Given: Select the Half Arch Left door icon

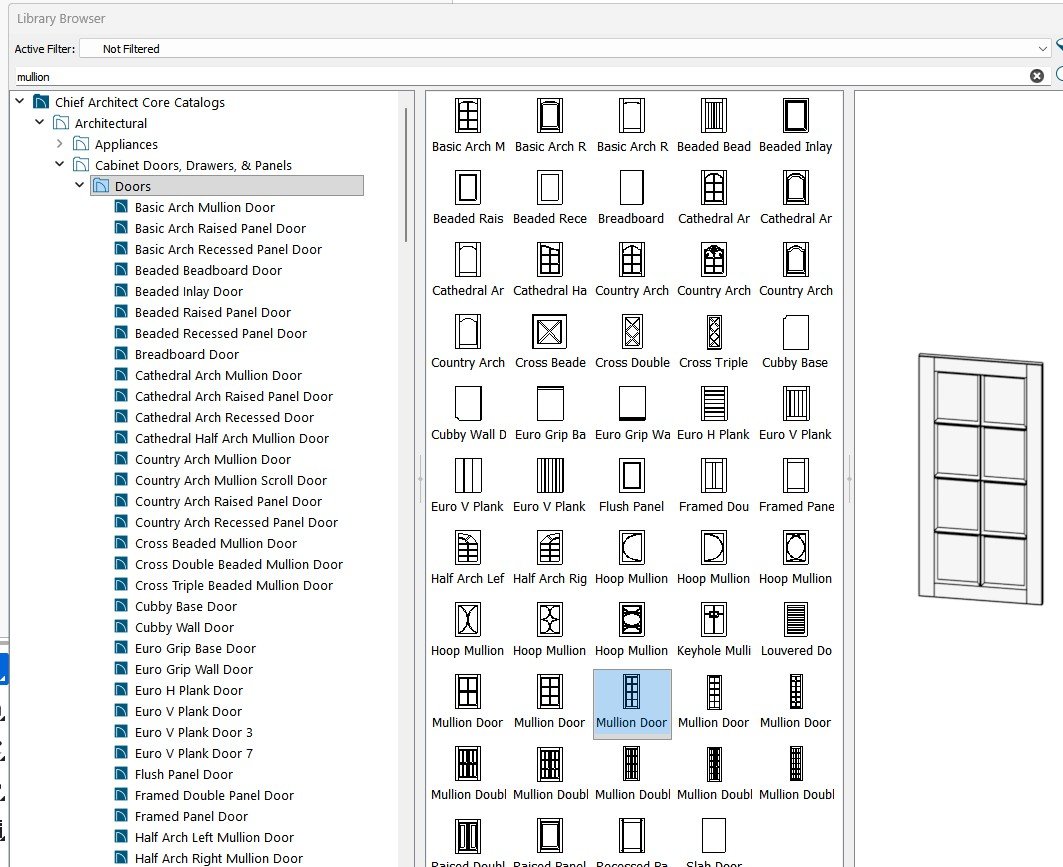Looking at the screenshot, I should [x=468, y=548].
